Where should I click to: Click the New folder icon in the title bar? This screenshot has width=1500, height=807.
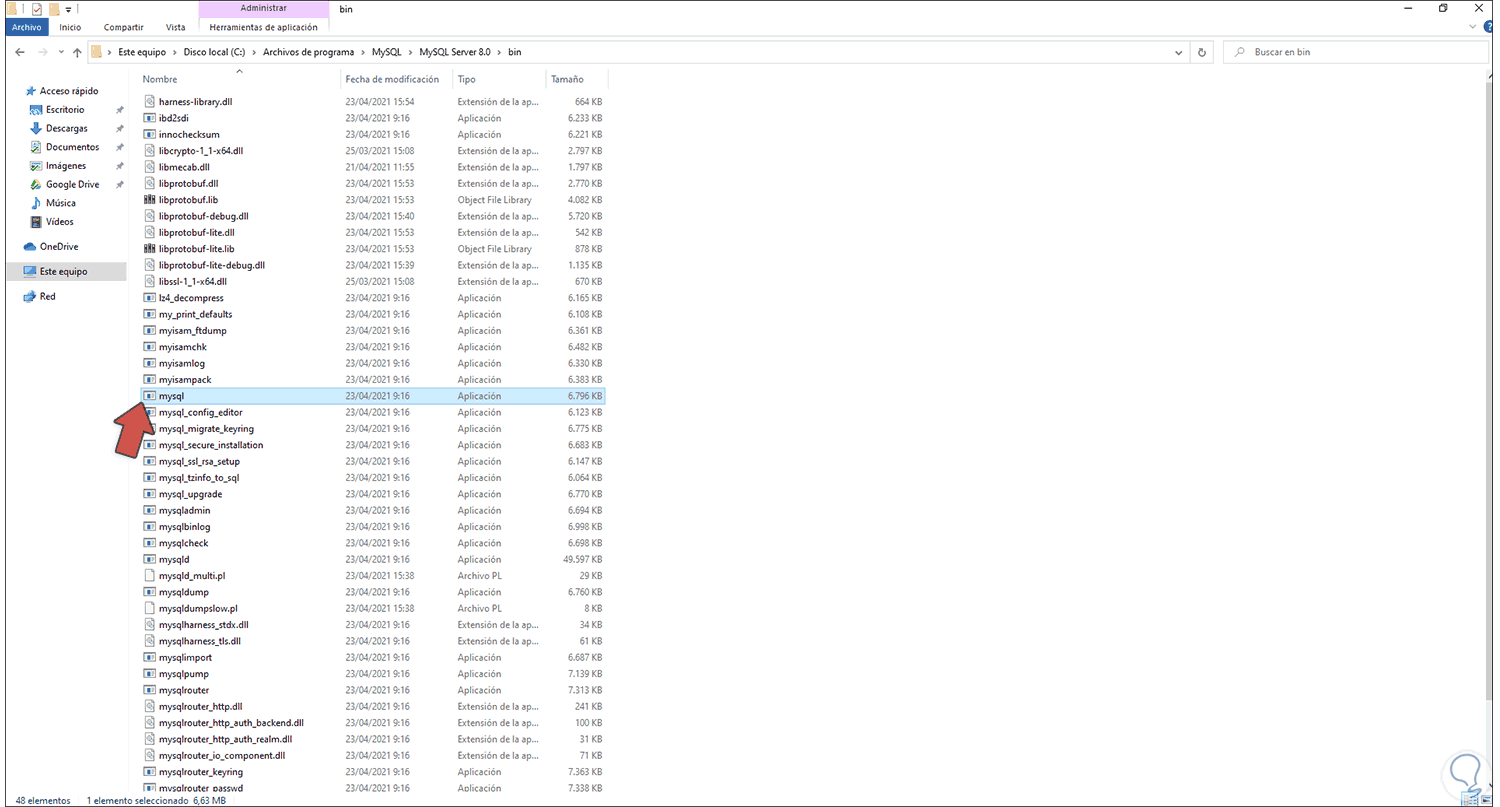click(54, 8)
